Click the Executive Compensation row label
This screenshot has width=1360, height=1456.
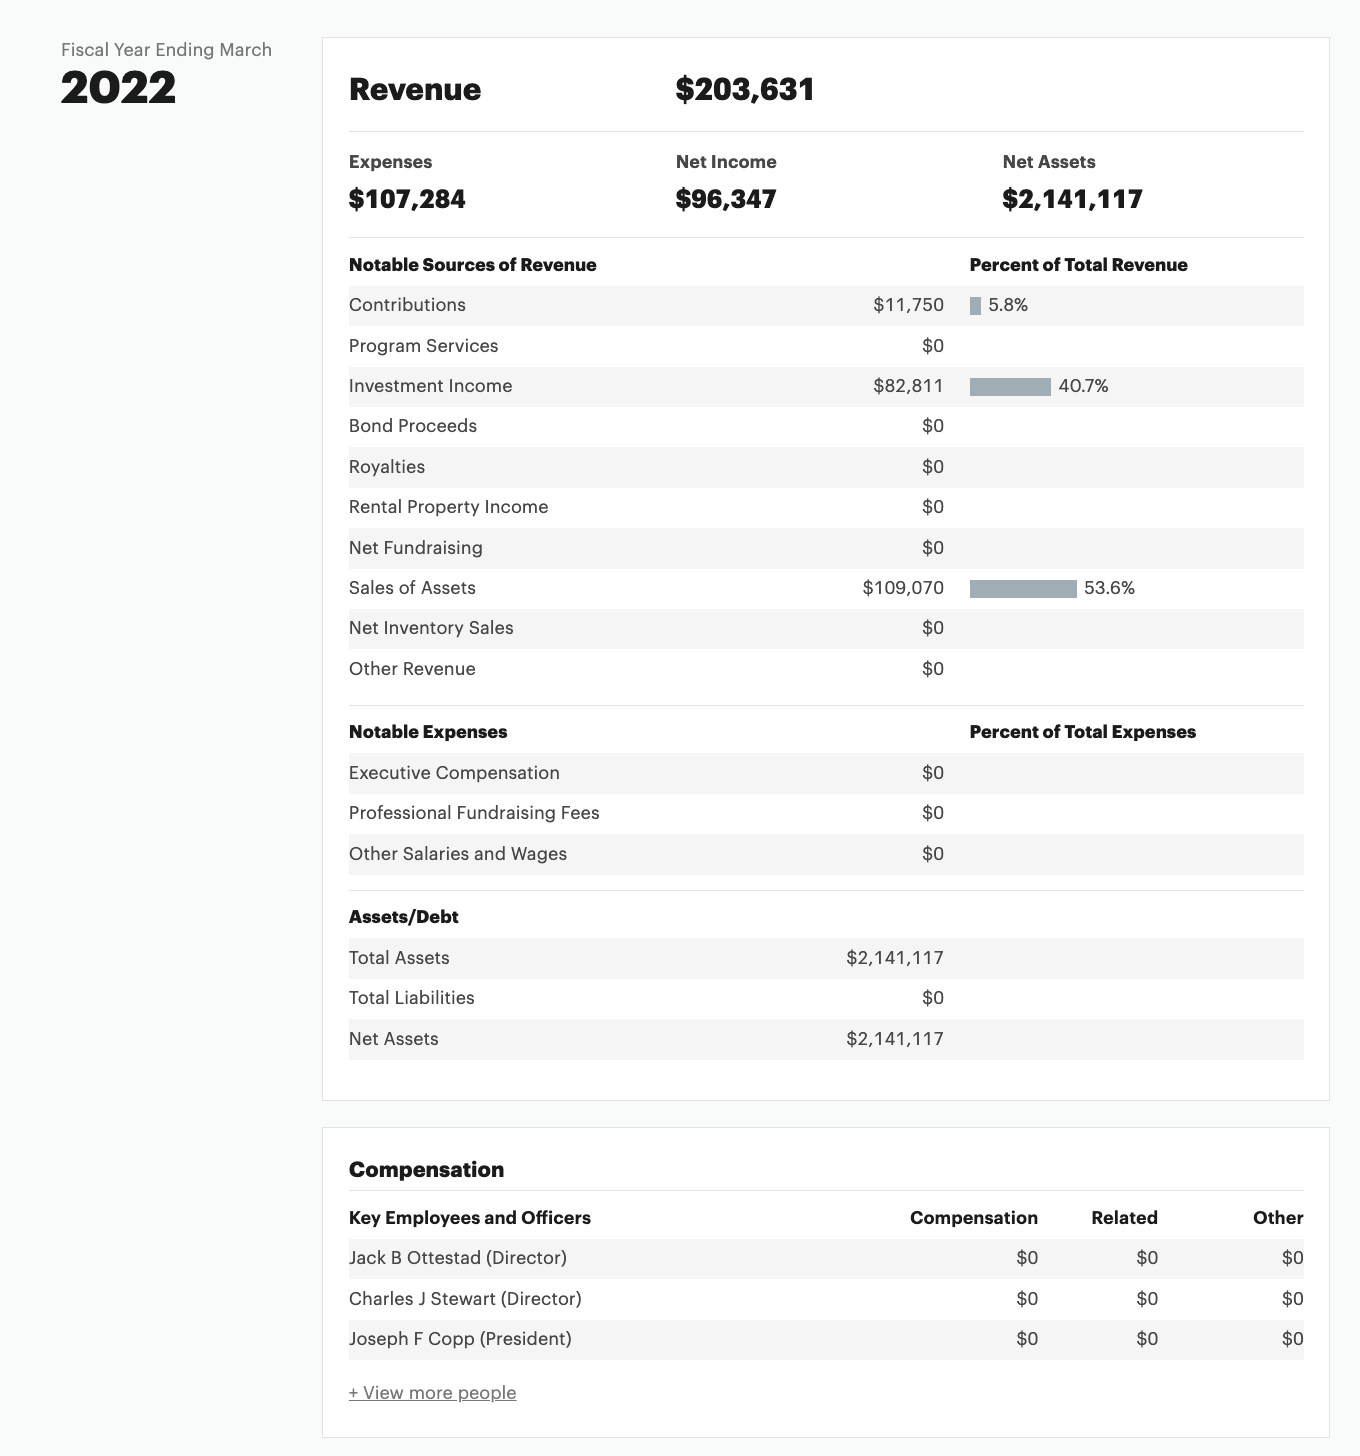pos(454,773)
